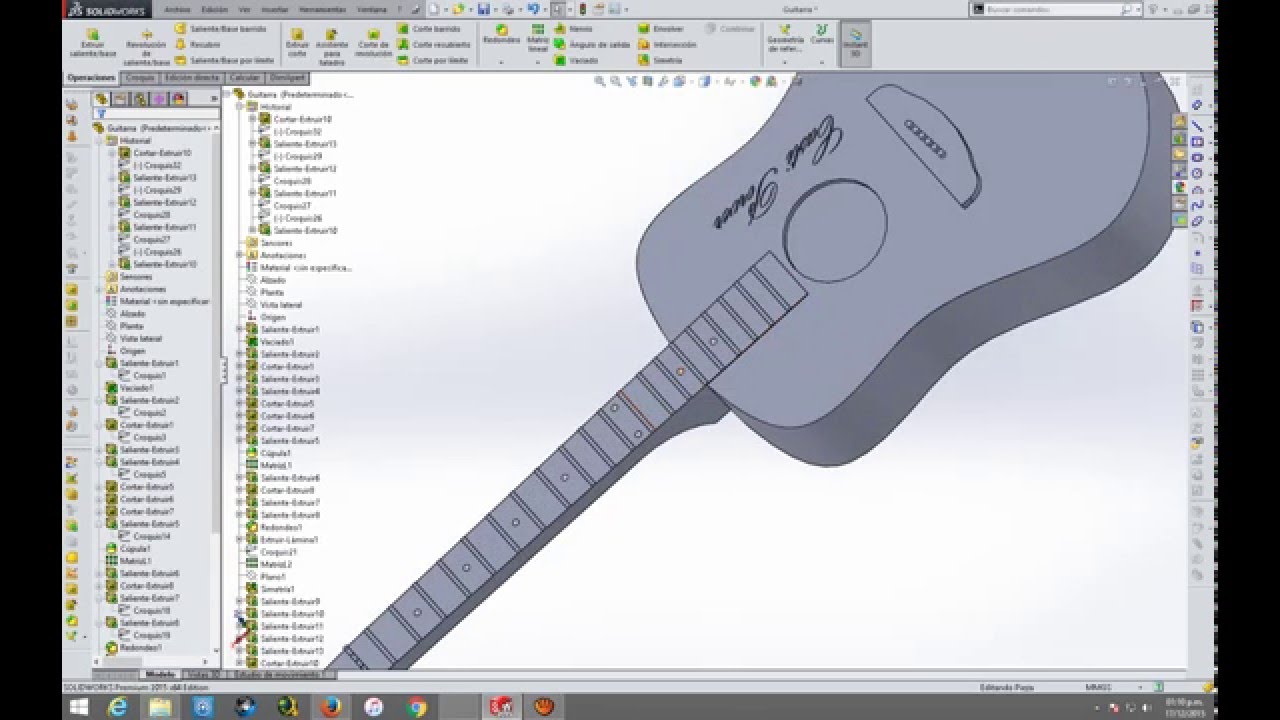The height and width of the screenshot is (720, 1280).
Task: Click the FeatureManager filter field
Action: (x=155, y=114)
